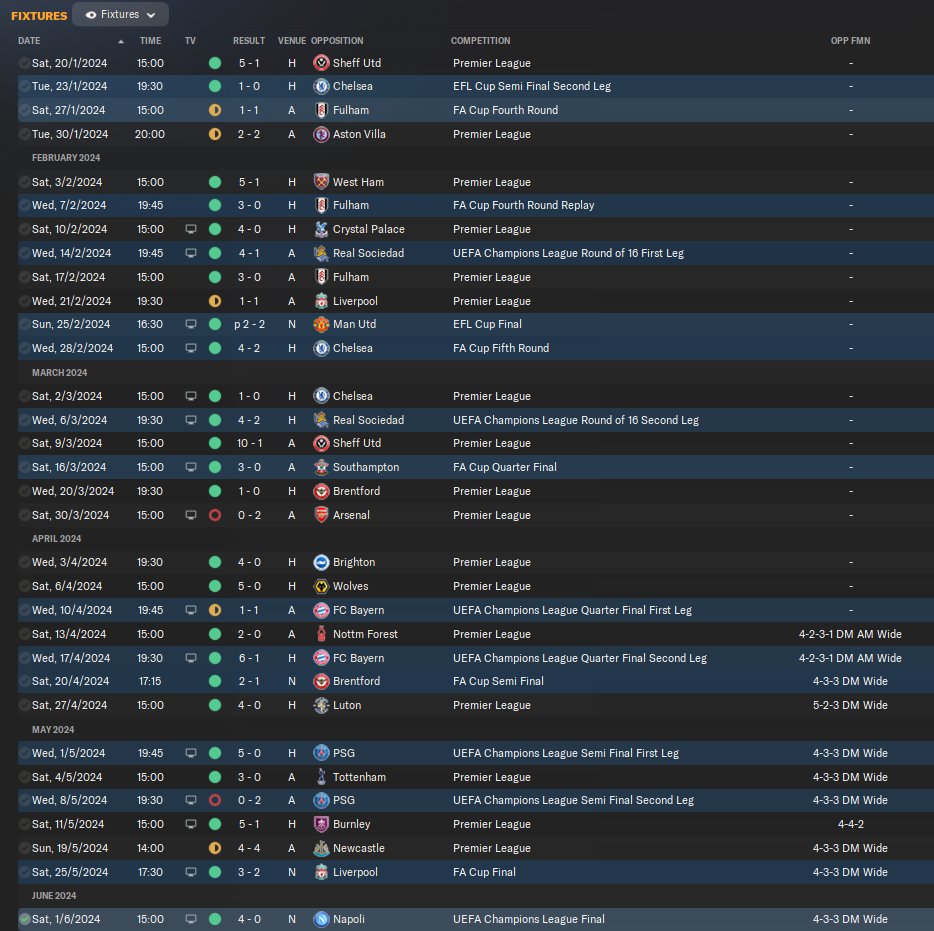Sort by the RESULT column header
This screenshot has height=931, width=934.
248,41
